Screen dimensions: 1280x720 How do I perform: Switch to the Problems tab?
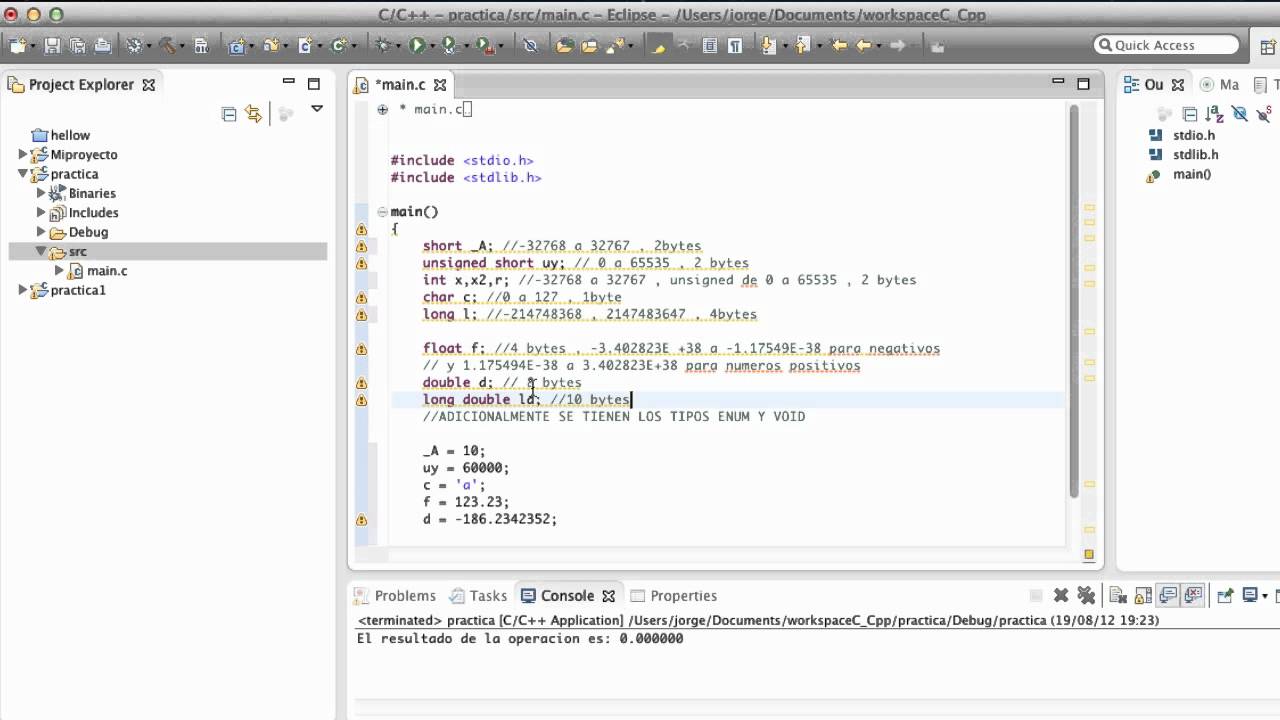(x=395, y=596)
